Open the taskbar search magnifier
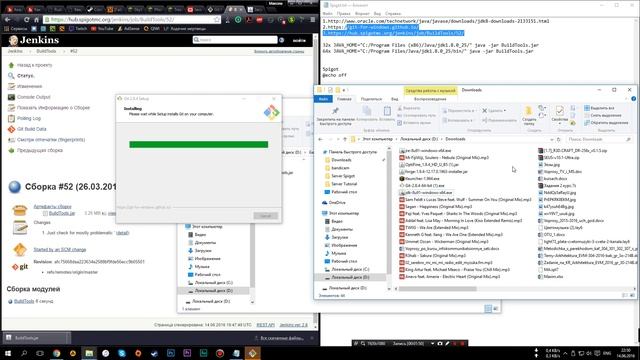Viewport: 640px width, 360px height. point(24,353)
